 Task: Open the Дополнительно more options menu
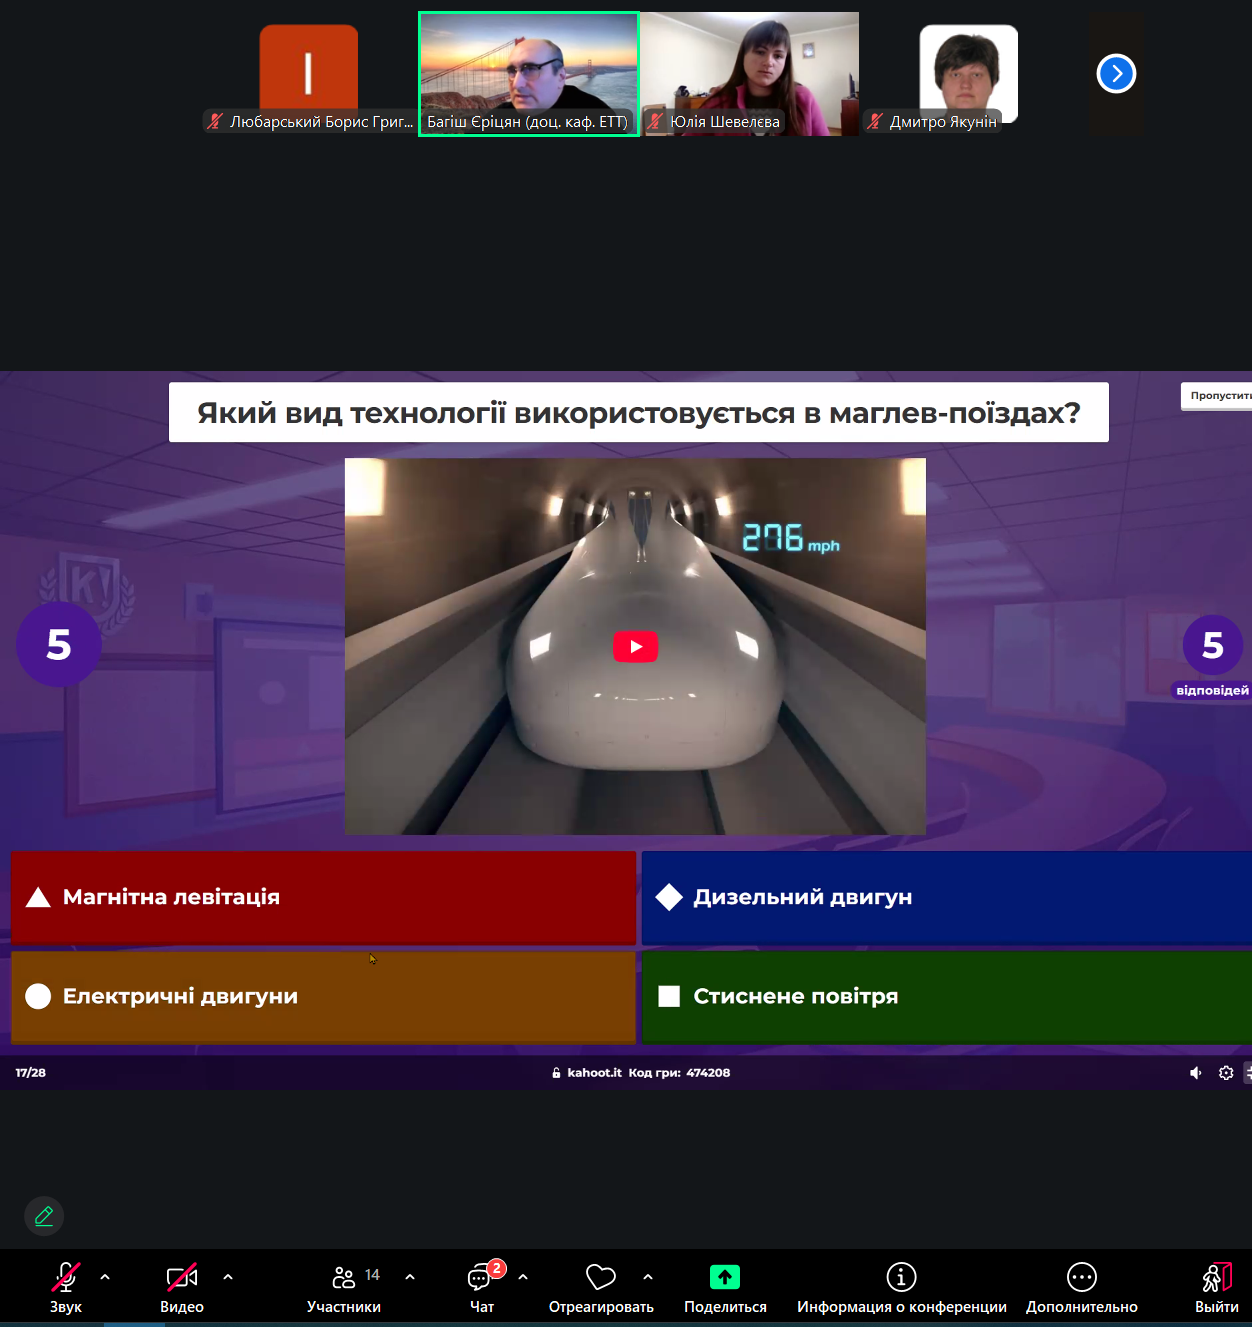[1082, 1288]
